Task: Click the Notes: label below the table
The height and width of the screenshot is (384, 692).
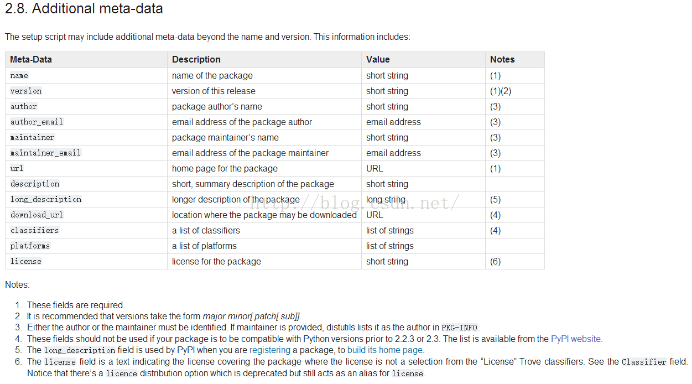Action: pos(17,285)
